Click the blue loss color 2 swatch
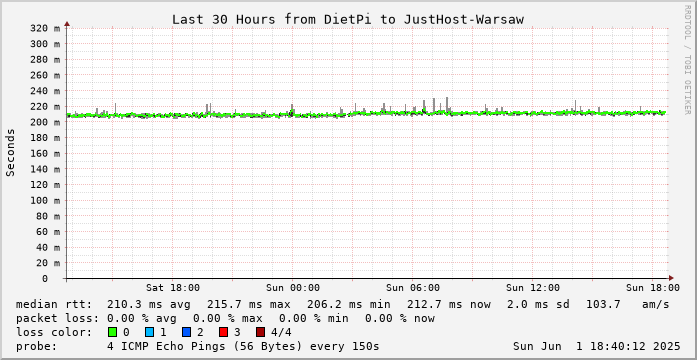This screenshot has height=360, width=697. pos(187,332)
